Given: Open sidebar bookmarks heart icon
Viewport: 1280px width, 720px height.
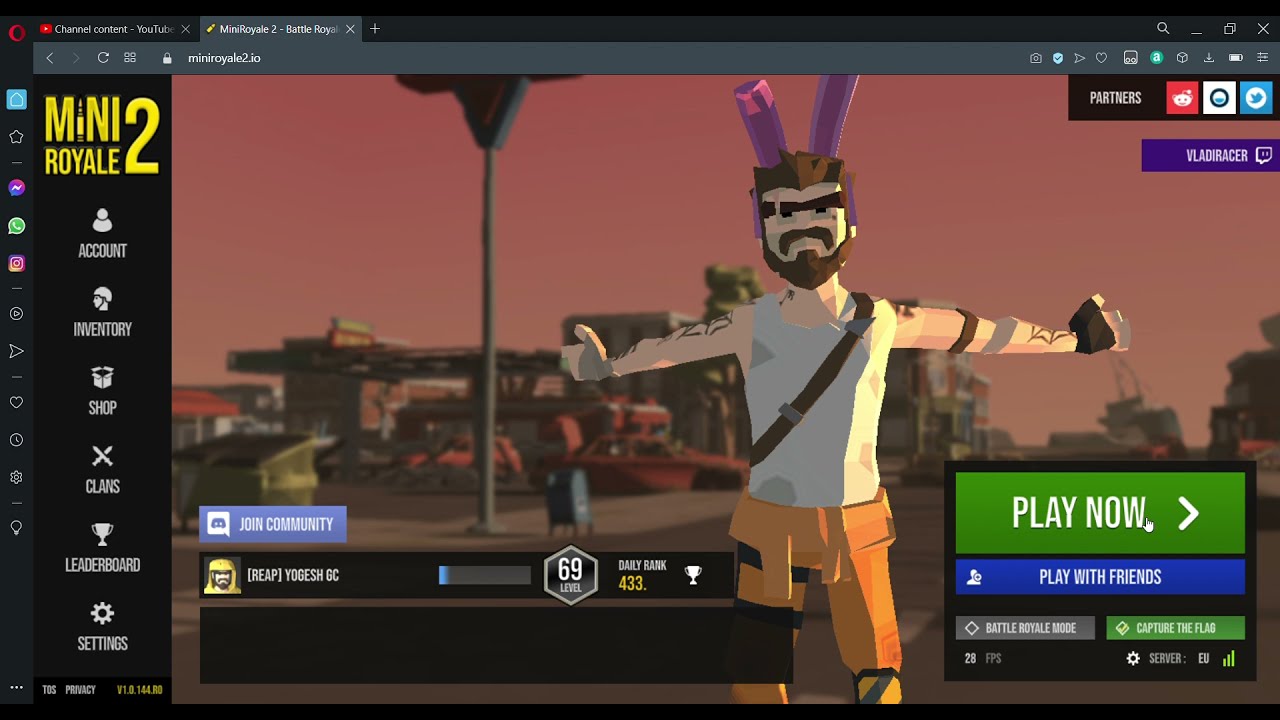Looking at the screenshot, I should 16,403.
